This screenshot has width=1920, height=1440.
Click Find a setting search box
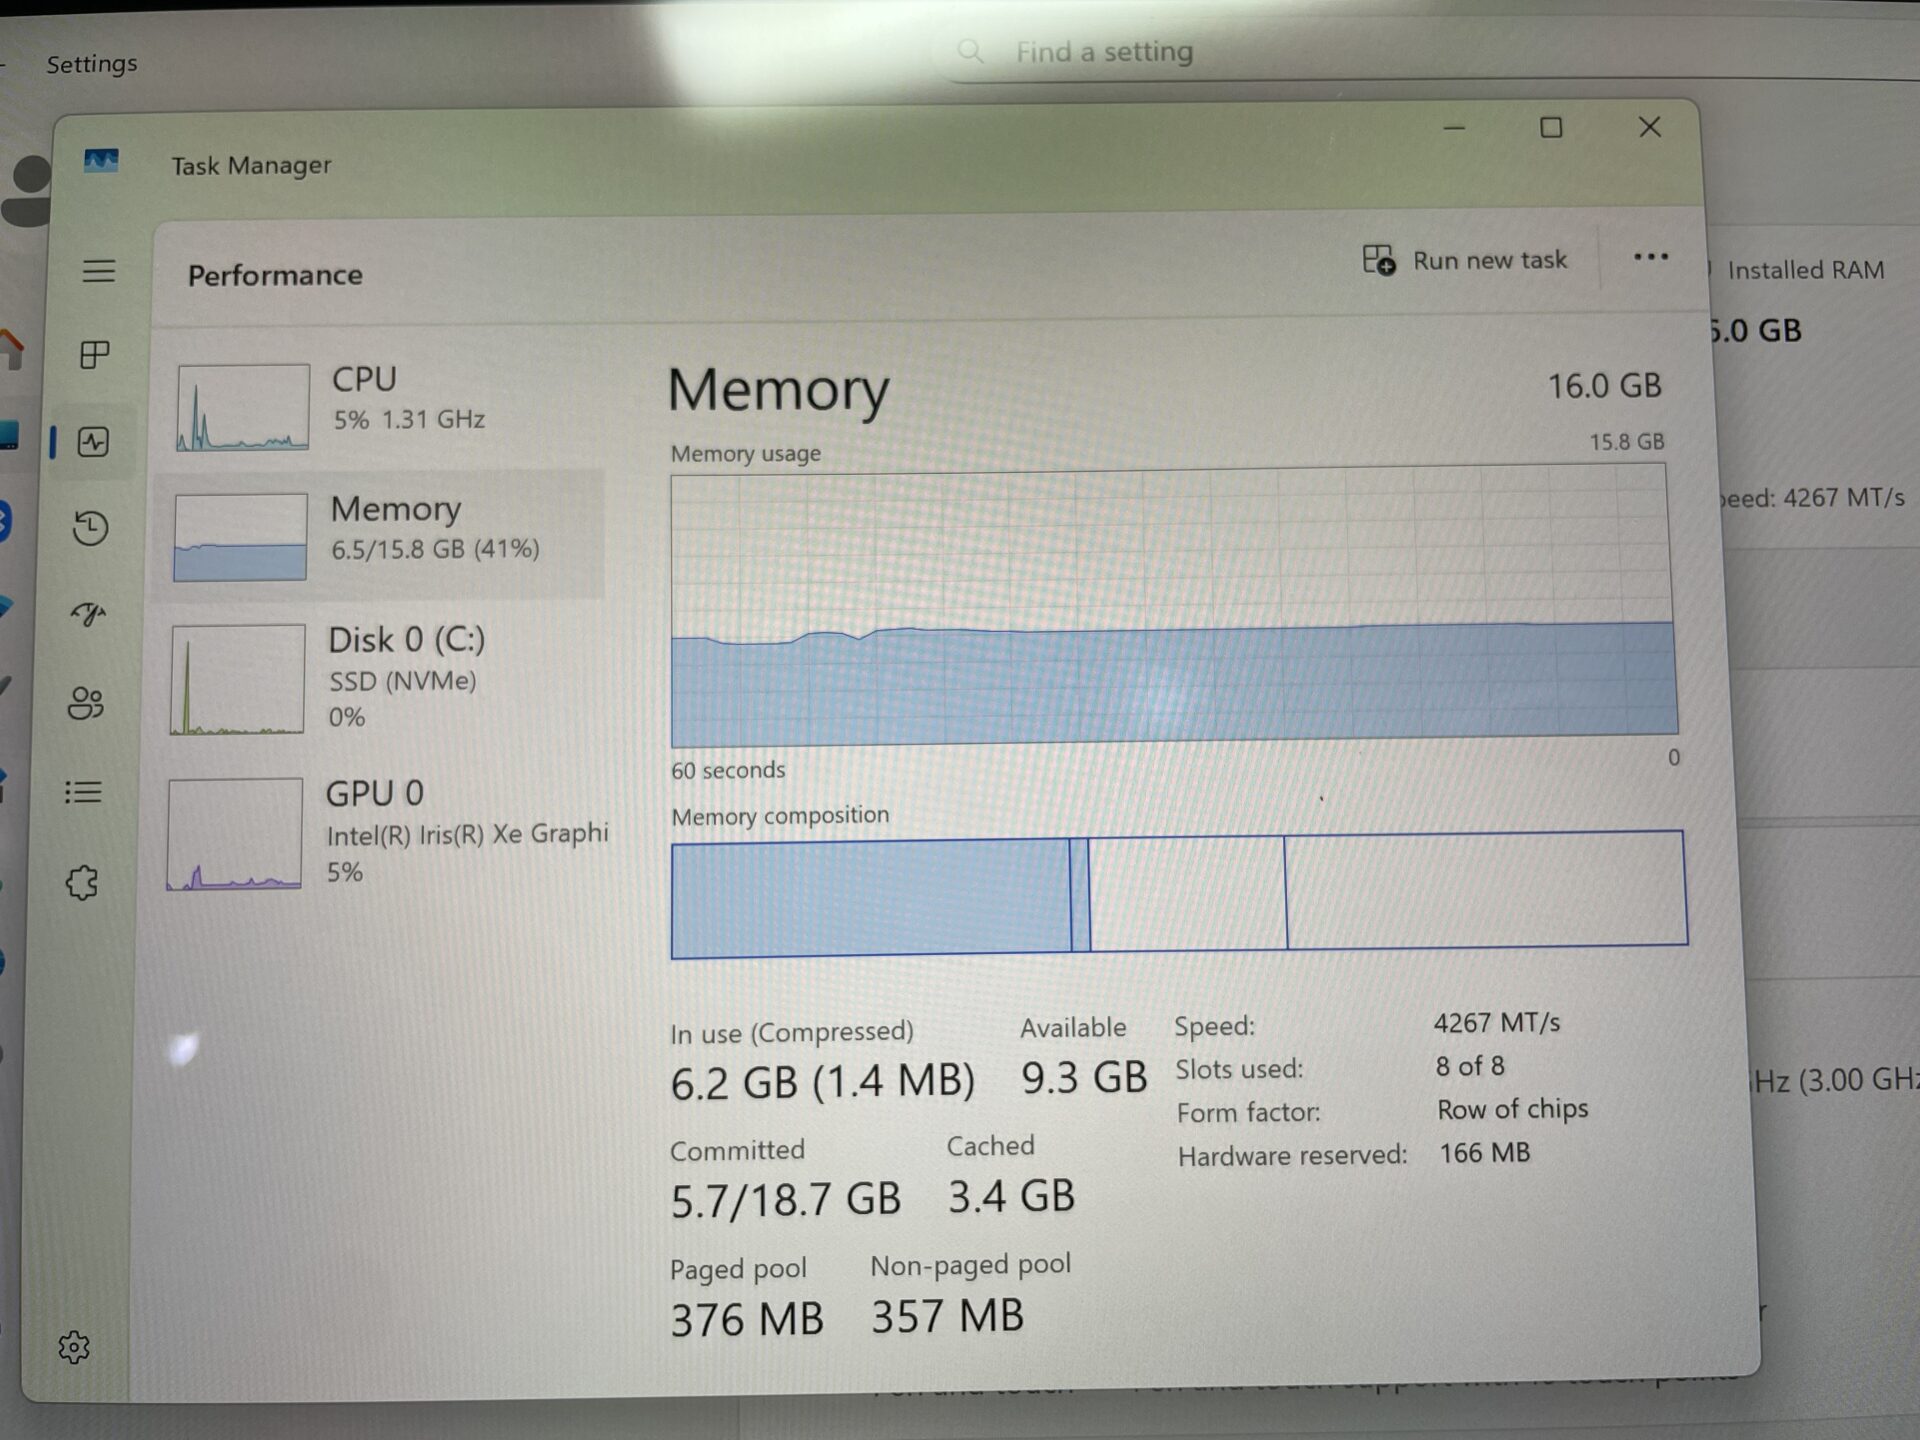1300,52
